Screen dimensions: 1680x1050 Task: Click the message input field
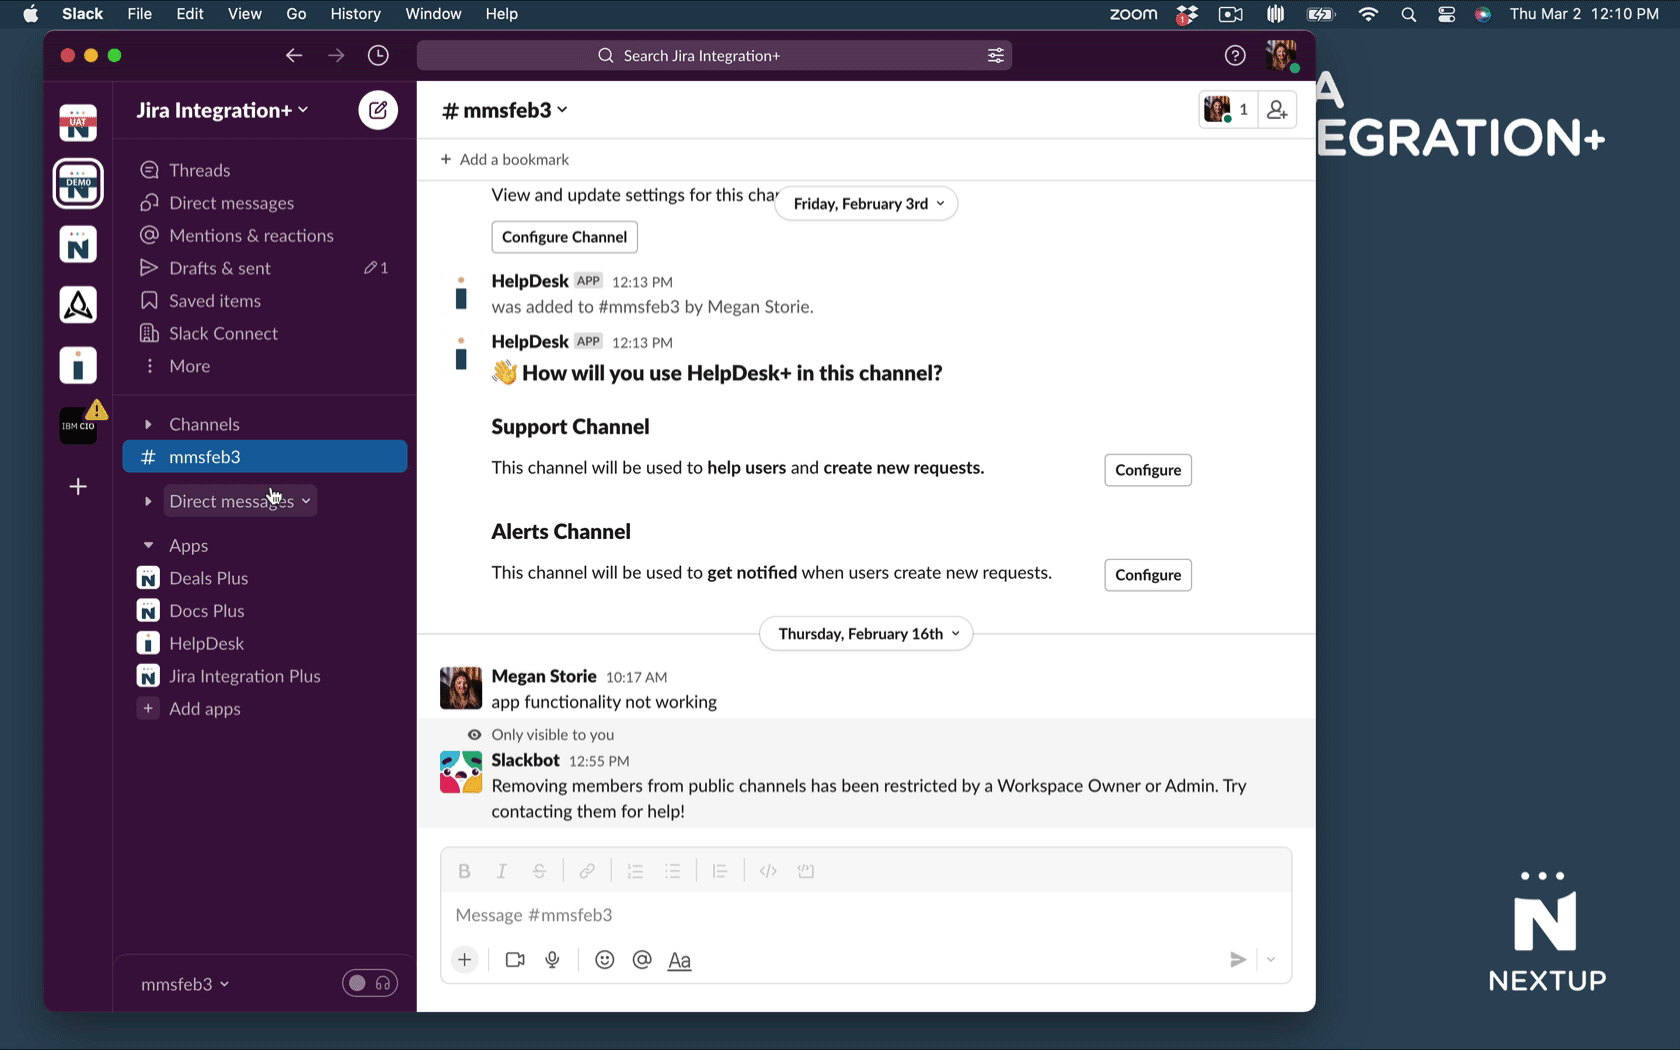point(866,915)
